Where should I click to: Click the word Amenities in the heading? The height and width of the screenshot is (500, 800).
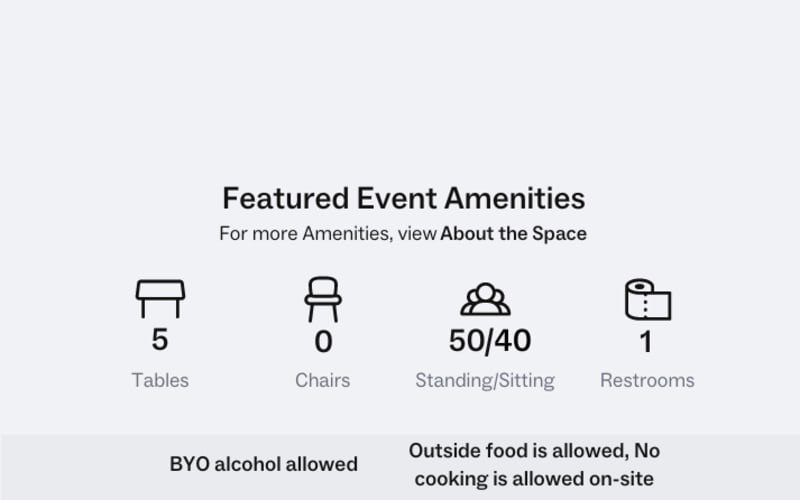[x=515, y=198]
